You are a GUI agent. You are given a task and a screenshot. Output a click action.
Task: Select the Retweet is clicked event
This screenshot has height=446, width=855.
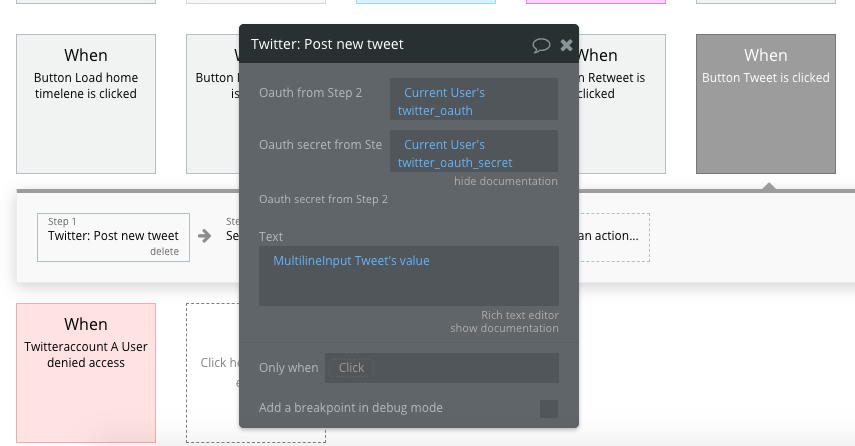tap(622, 104)
